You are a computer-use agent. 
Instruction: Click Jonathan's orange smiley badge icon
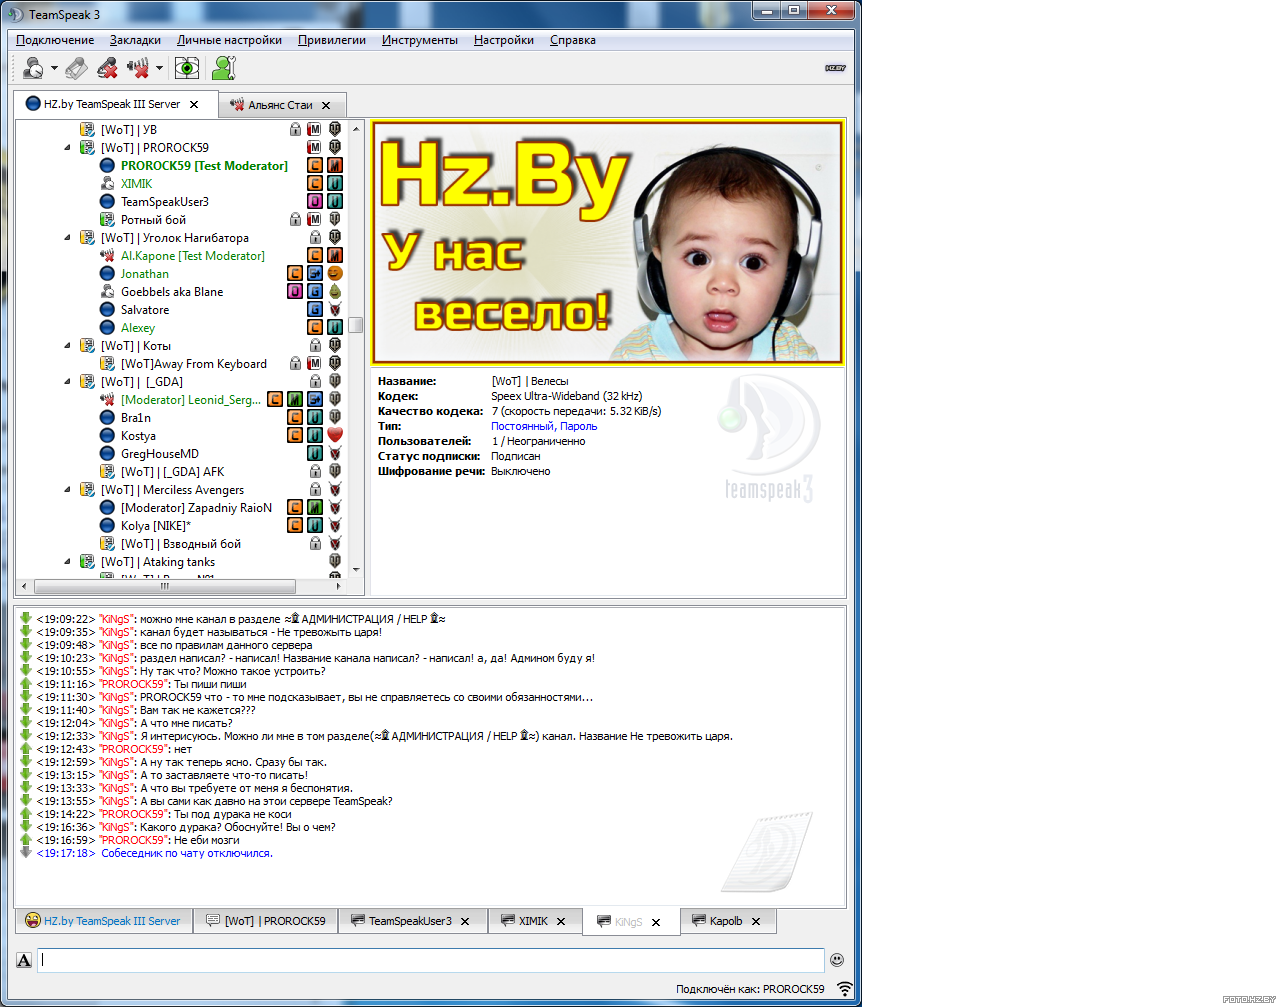(335, 274)
